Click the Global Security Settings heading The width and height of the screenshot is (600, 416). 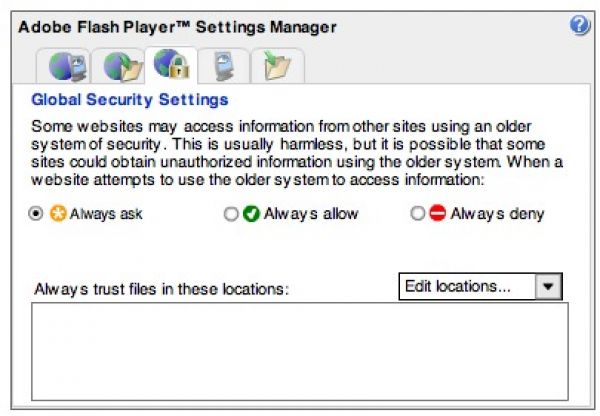pos(131,100)
